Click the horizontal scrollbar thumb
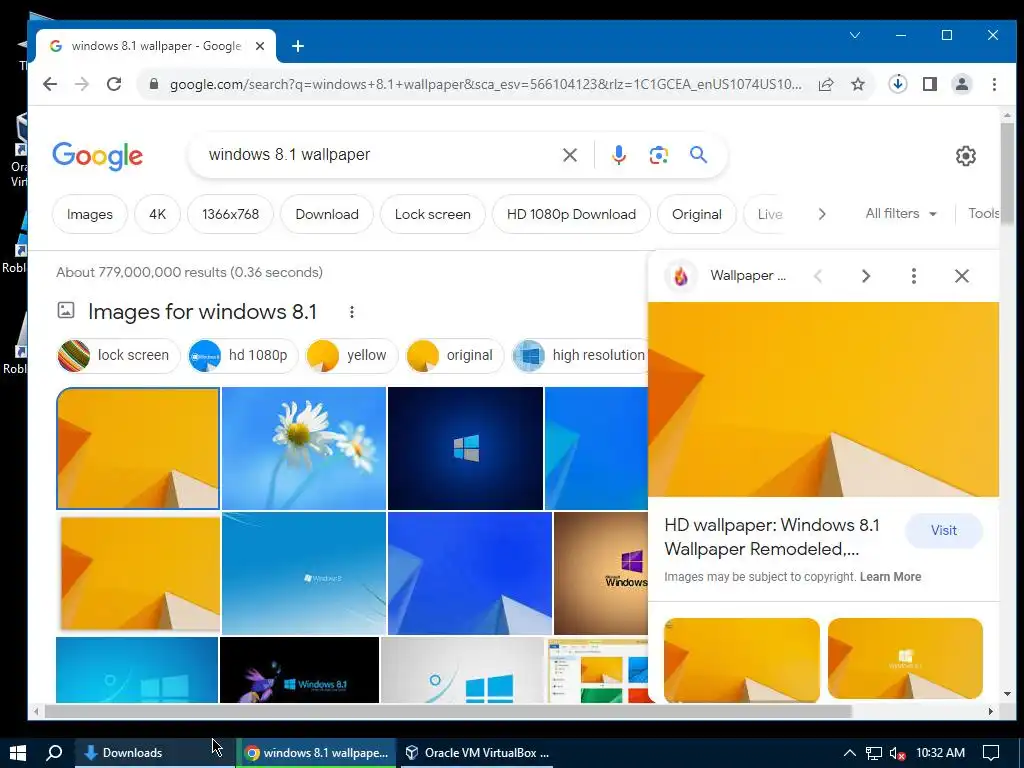1024x768 pixels. (448, 711)
